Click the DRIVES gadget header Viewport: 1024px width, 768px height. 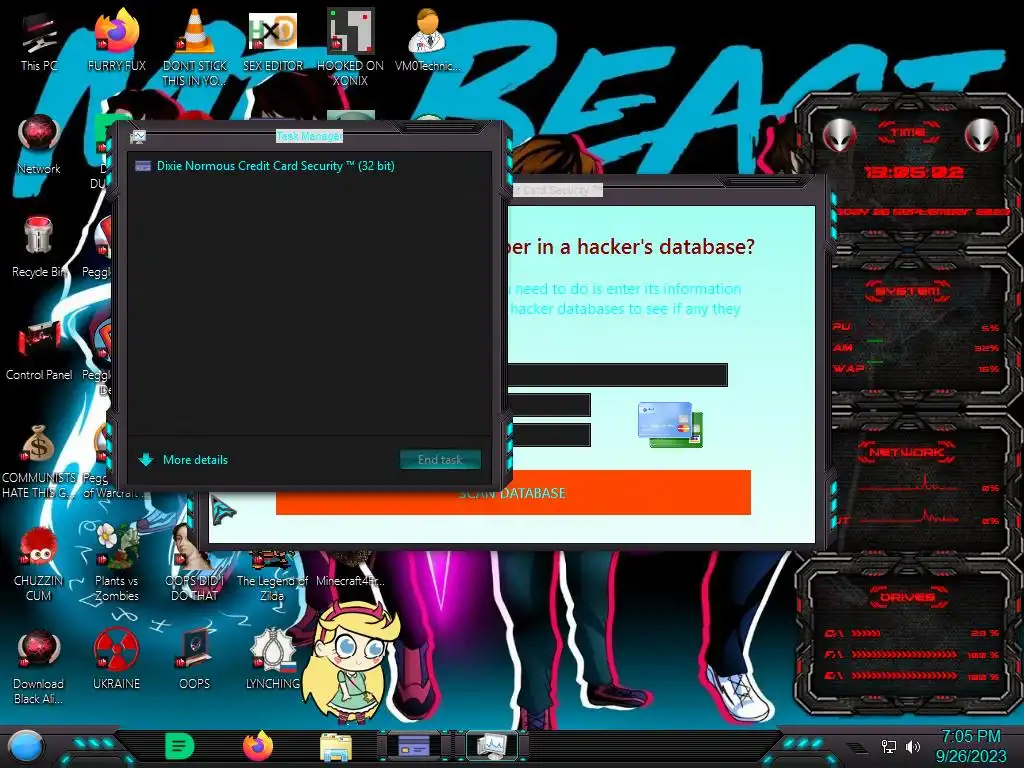908,597
